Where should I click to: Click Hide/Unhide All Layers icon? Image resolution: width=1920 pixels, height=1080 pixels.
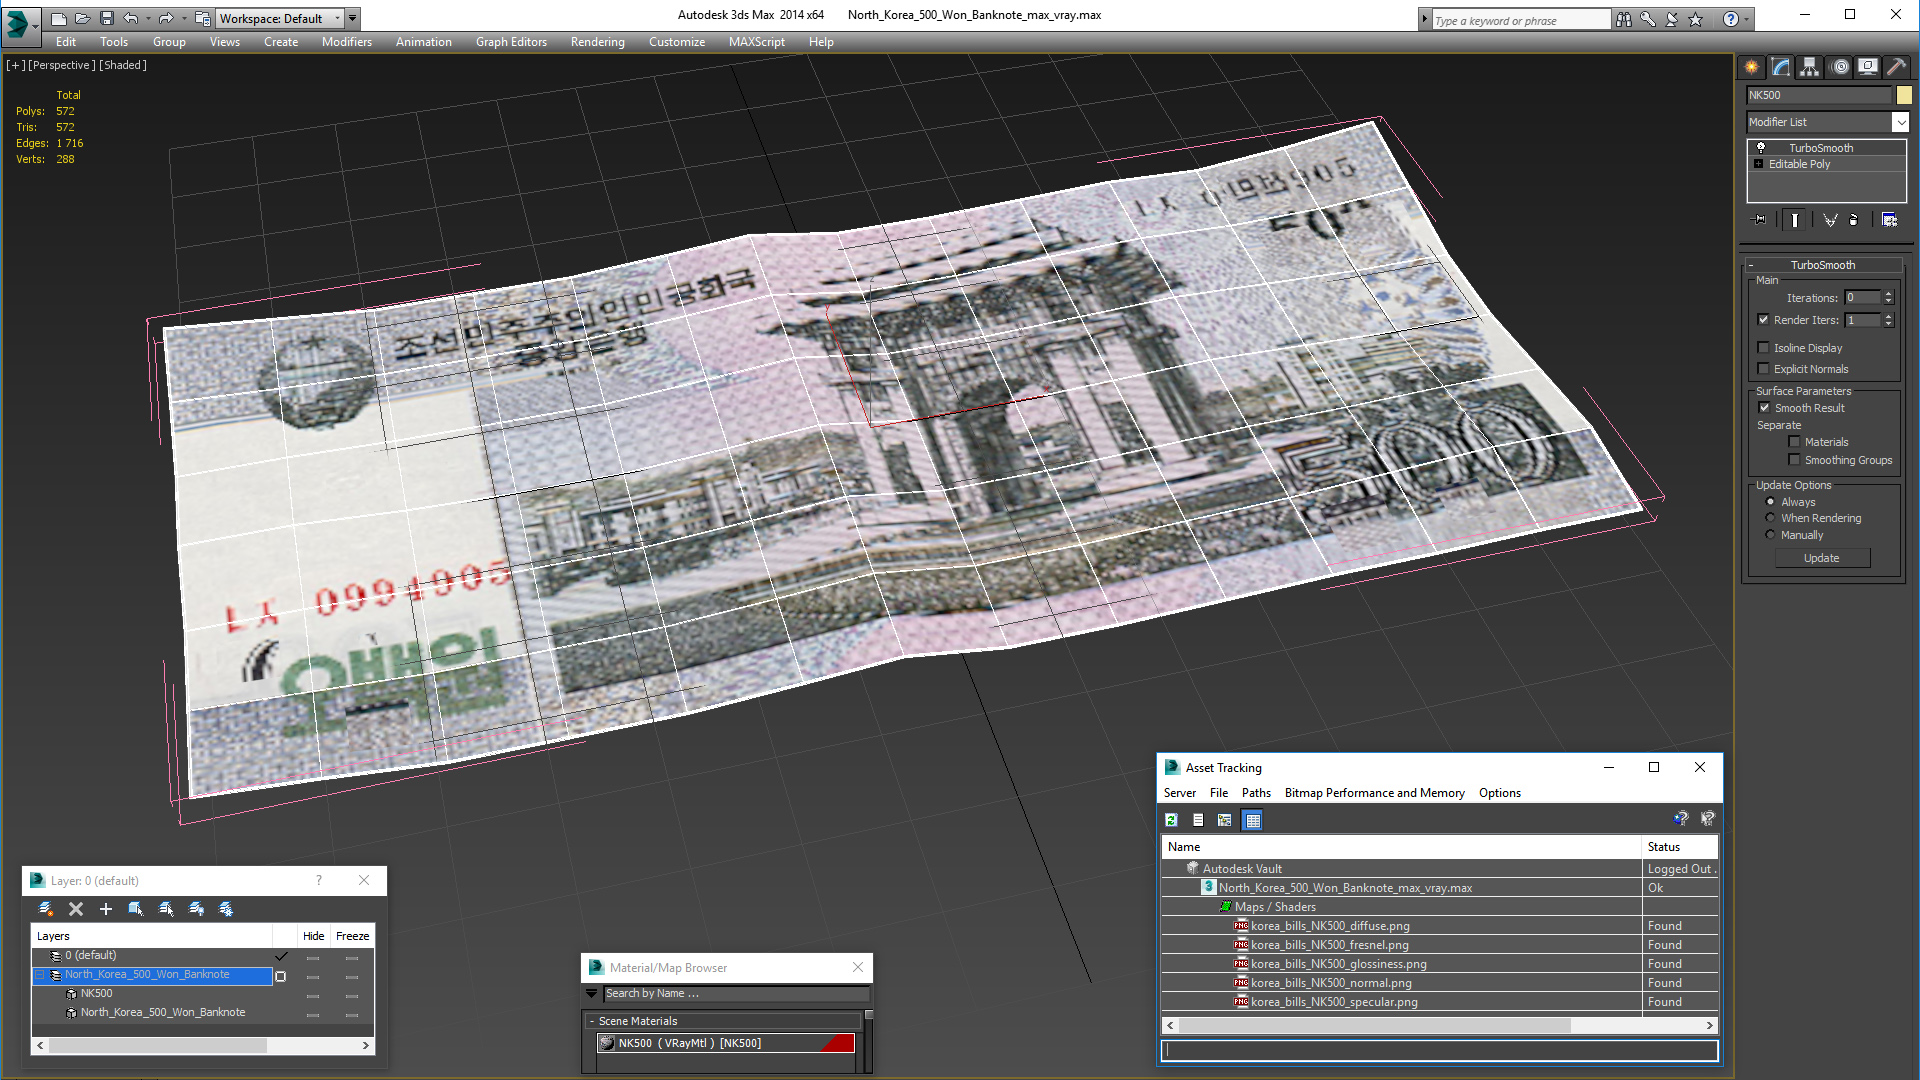click(x=196, y=909)
